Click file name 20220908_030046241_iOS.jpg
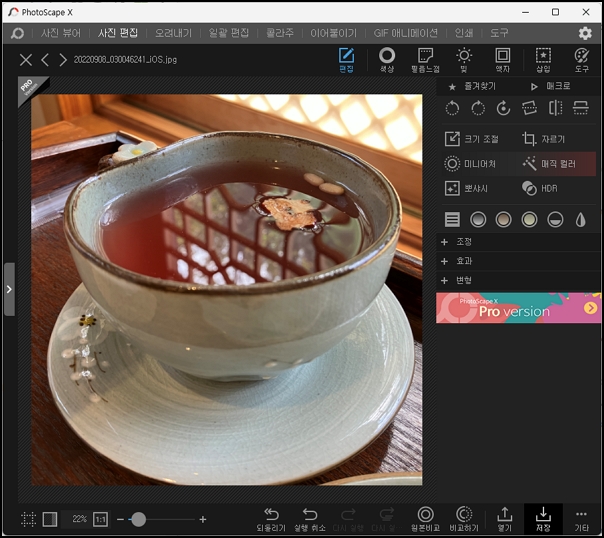 tap(125, 60)
